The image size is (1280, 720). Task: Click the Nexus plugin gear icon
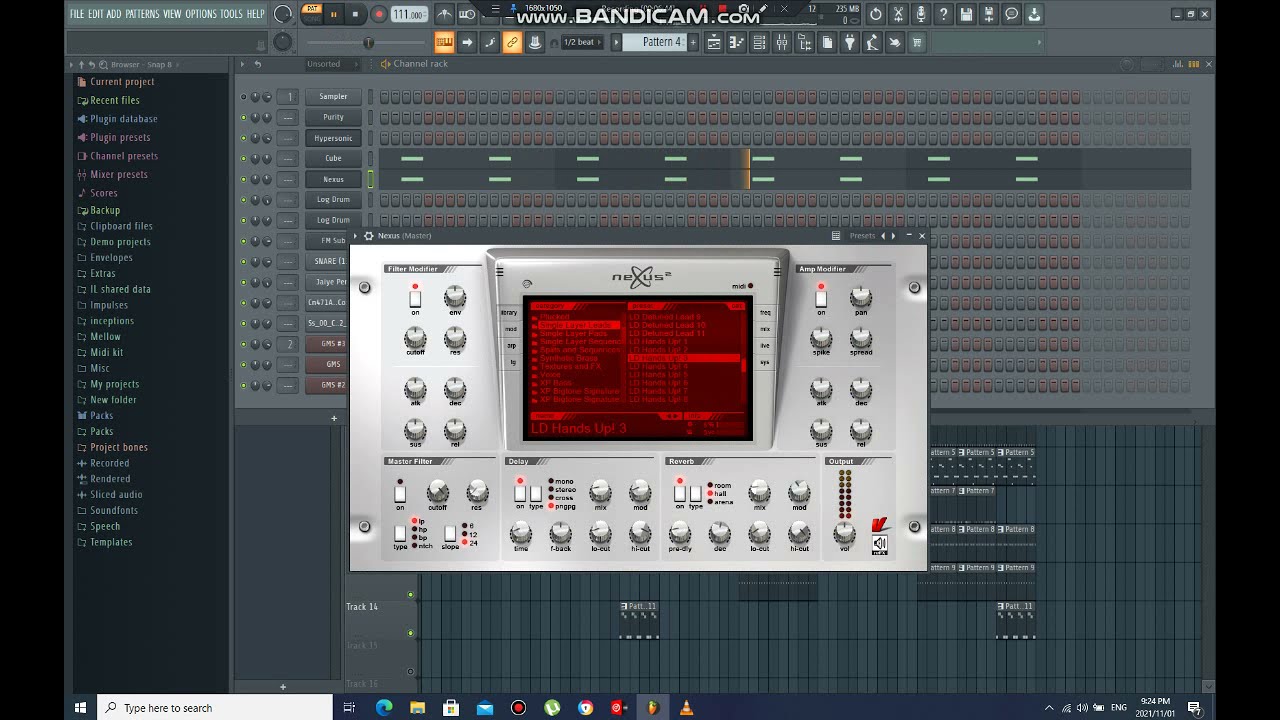coord(368,236)
